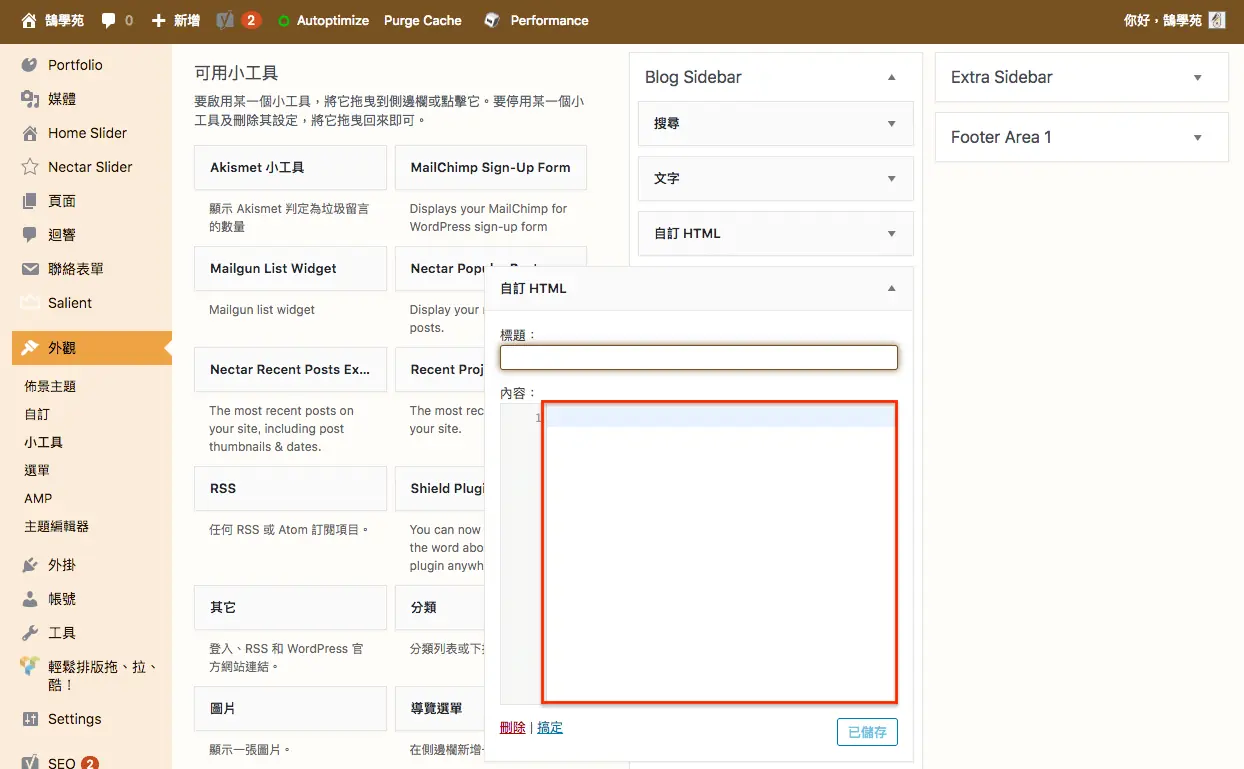Select the 圖片 image widget
The width and height of the screenshot is (1244, 769).
pos(290,708)
